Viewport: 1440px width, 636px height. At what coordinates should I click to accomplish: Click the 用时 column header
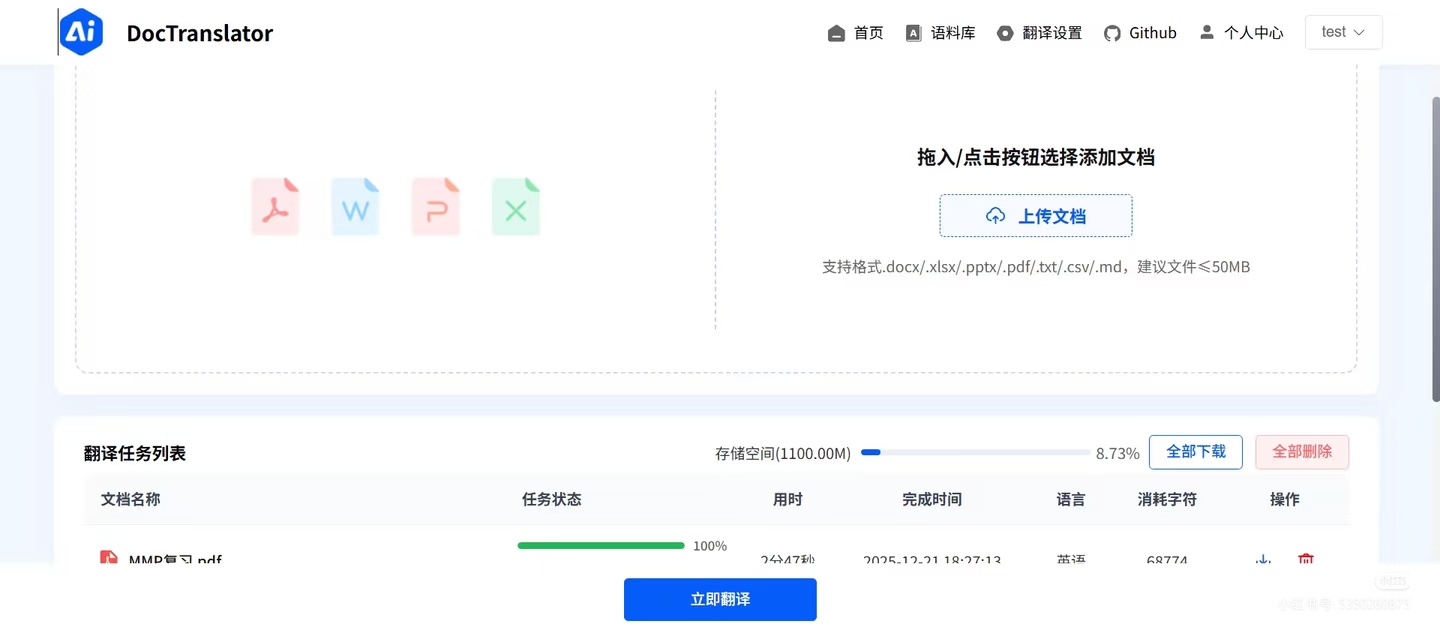[x=788, y=499]
